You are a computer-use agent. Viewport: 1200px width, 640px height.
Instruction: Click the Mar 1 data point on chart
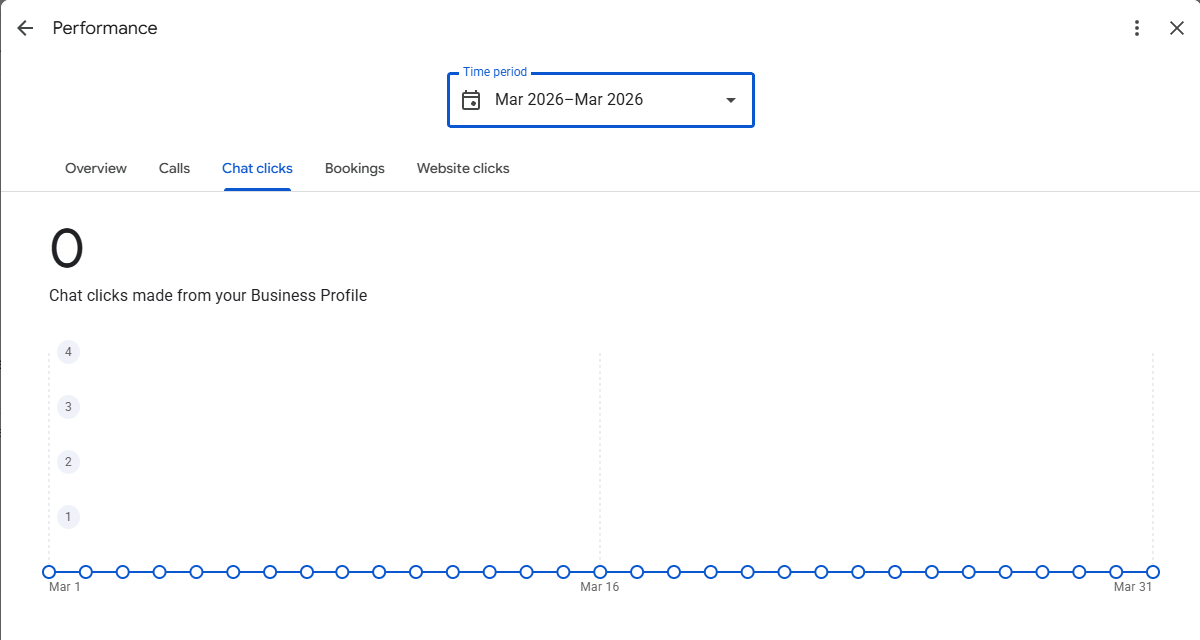point(49,572)
